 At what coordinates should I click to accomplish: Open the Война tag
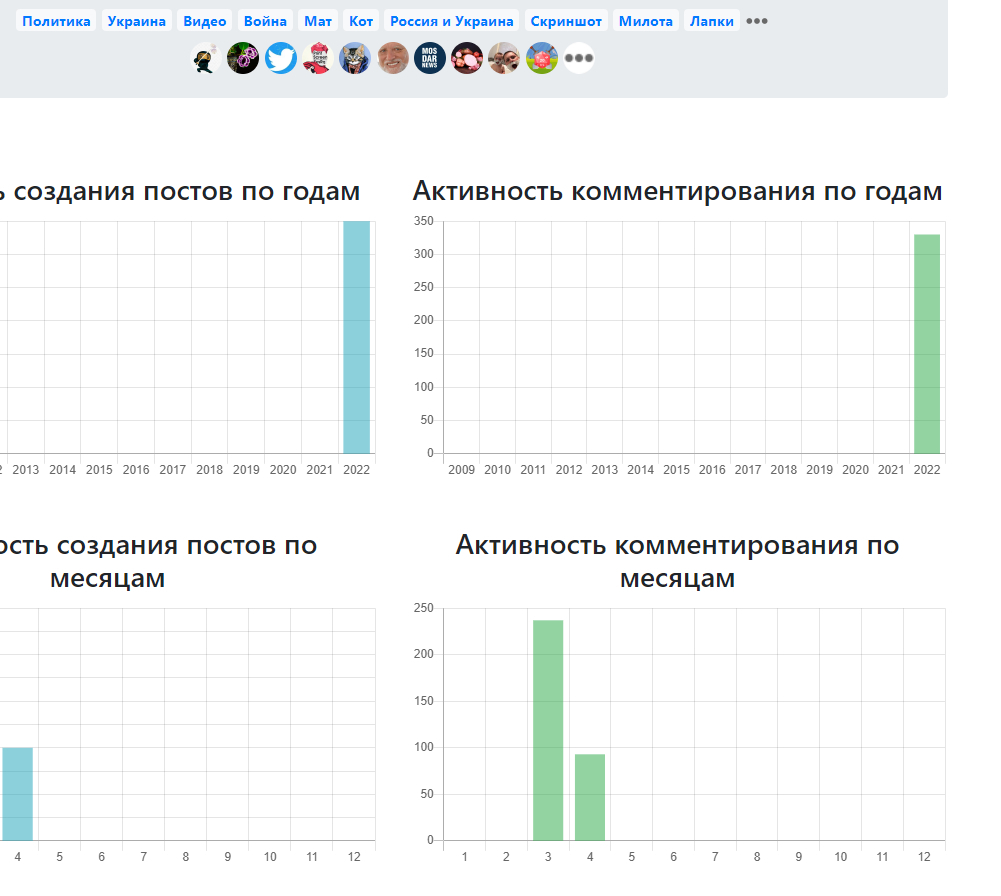[265, 21]
